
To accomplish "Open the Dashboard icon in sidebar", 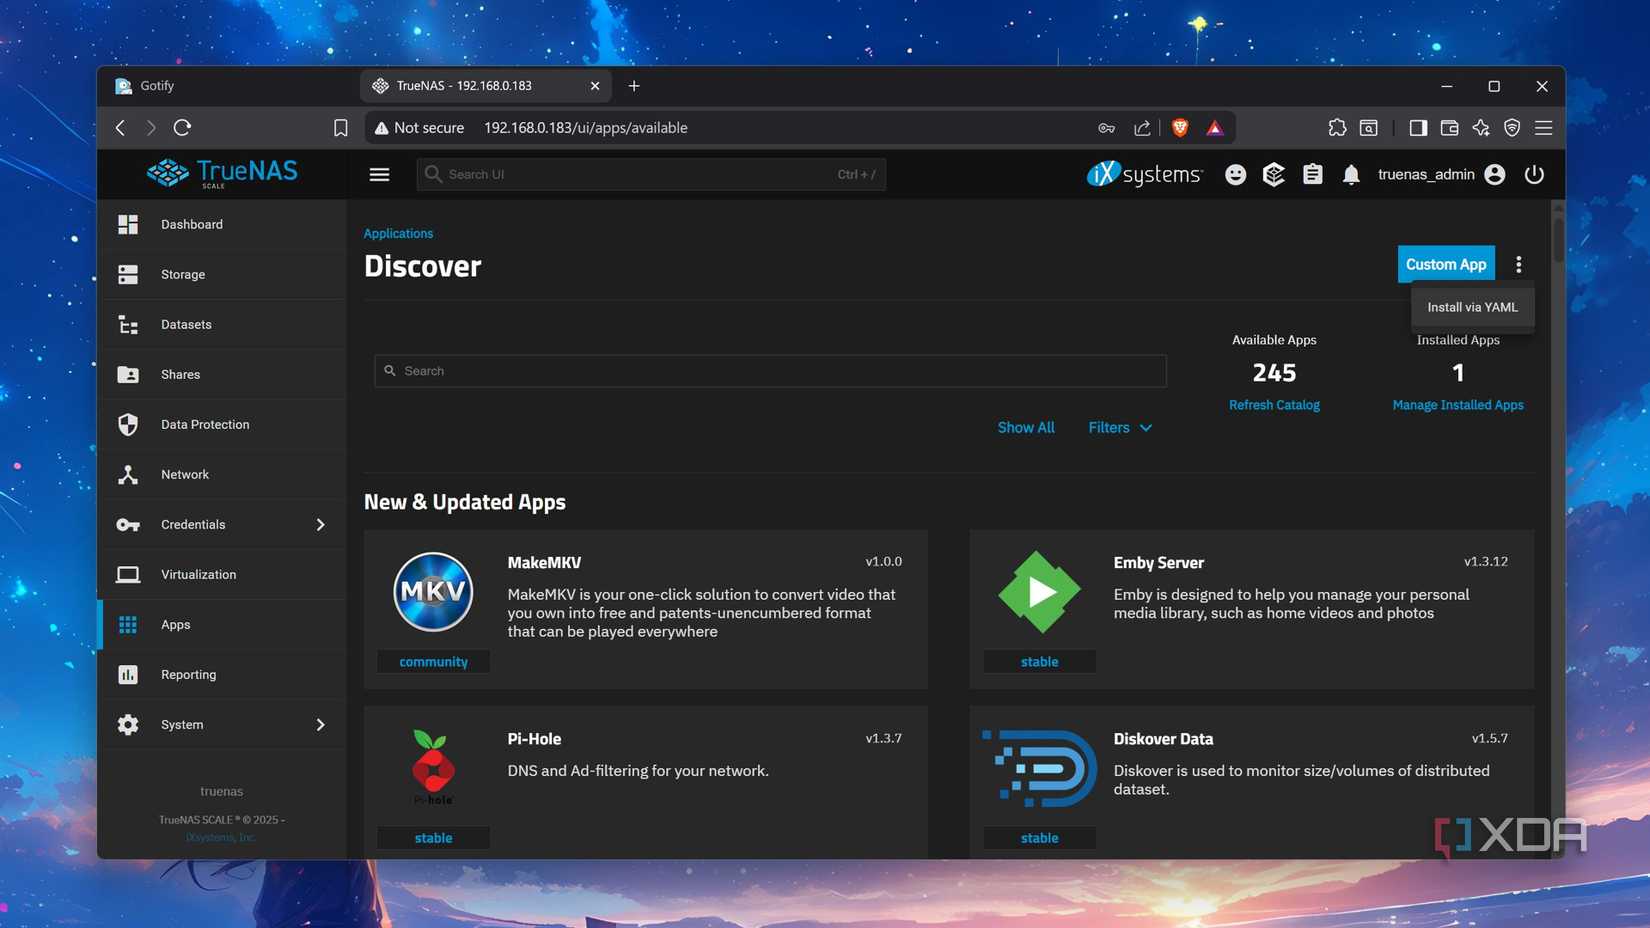I will [128, 224].
